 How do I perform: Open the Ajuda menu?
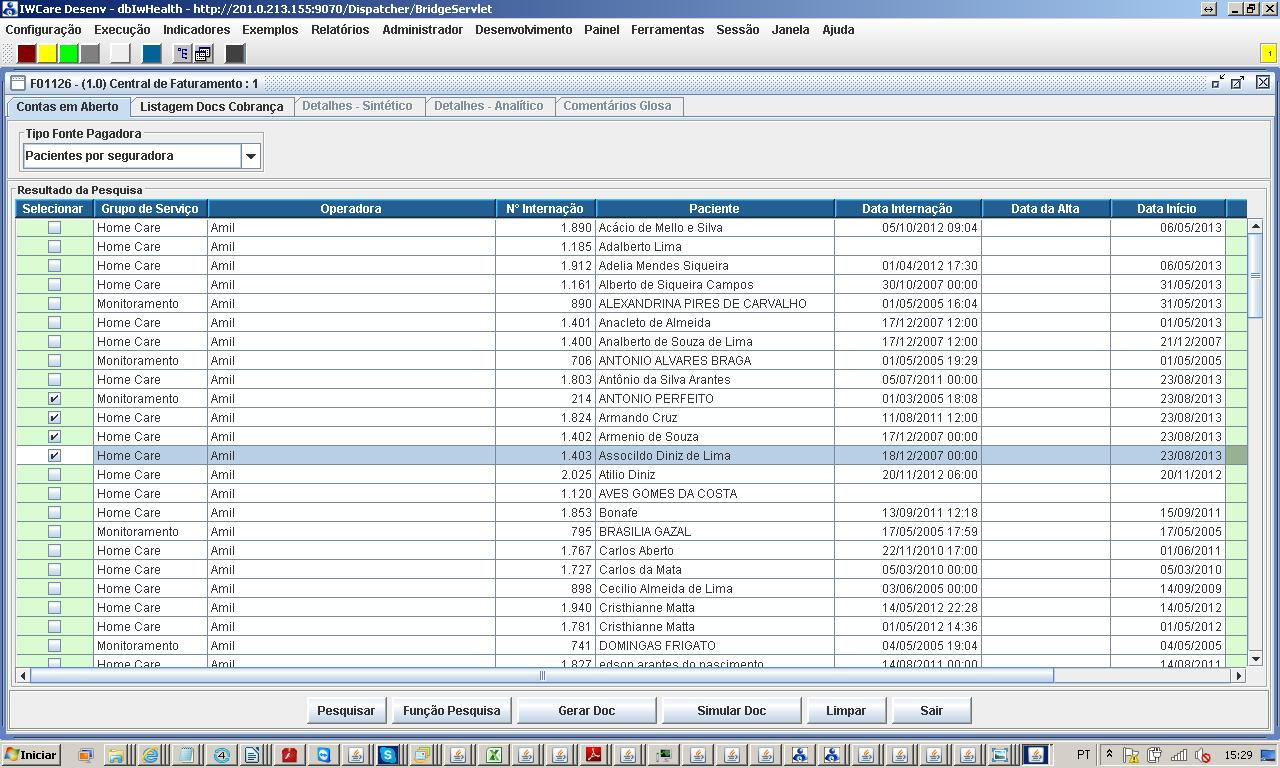pyautogui.click(x=838, y=30)
